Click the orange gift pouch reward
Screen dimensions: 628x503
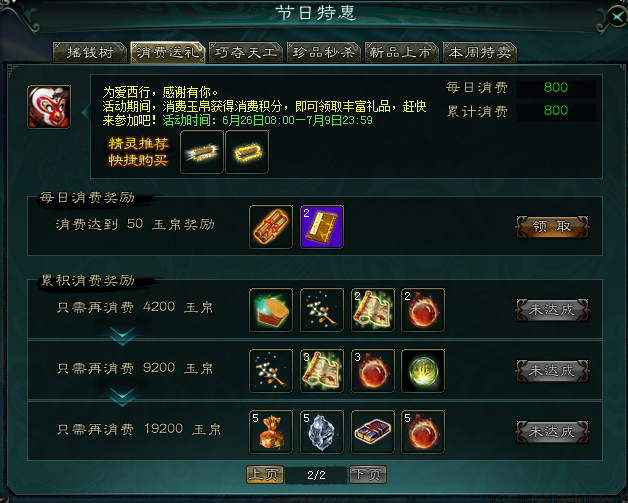271,431
